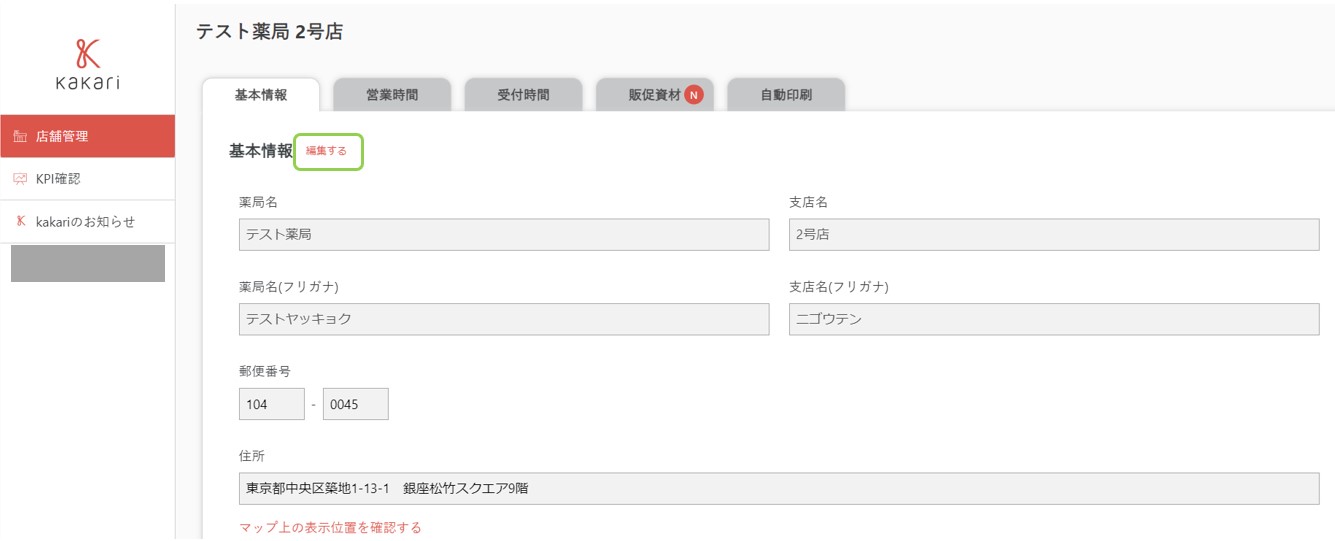Click the 郵便番号 label

[265, 371]
